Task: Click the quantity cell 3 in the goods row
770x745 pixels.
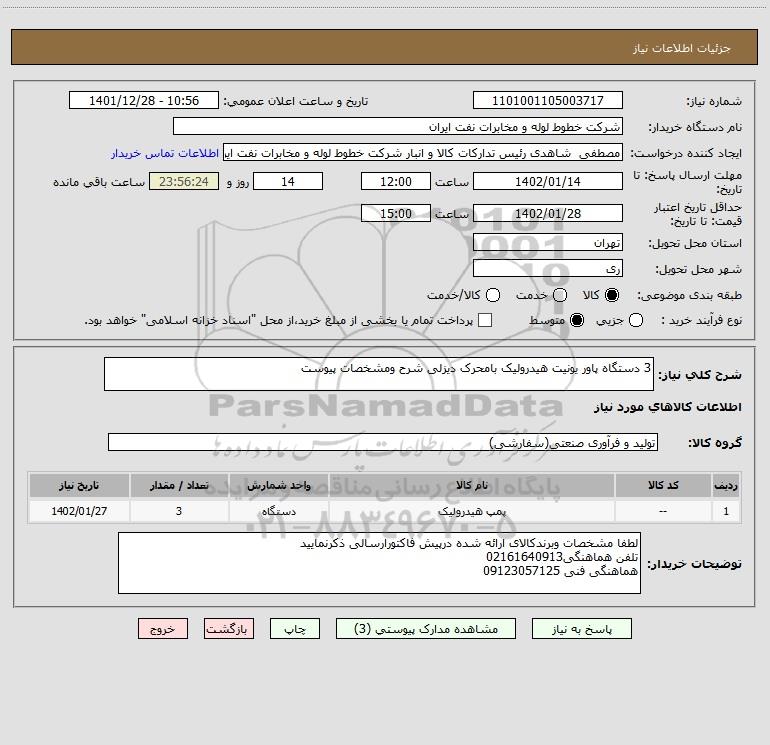Action: pos(179,511)
